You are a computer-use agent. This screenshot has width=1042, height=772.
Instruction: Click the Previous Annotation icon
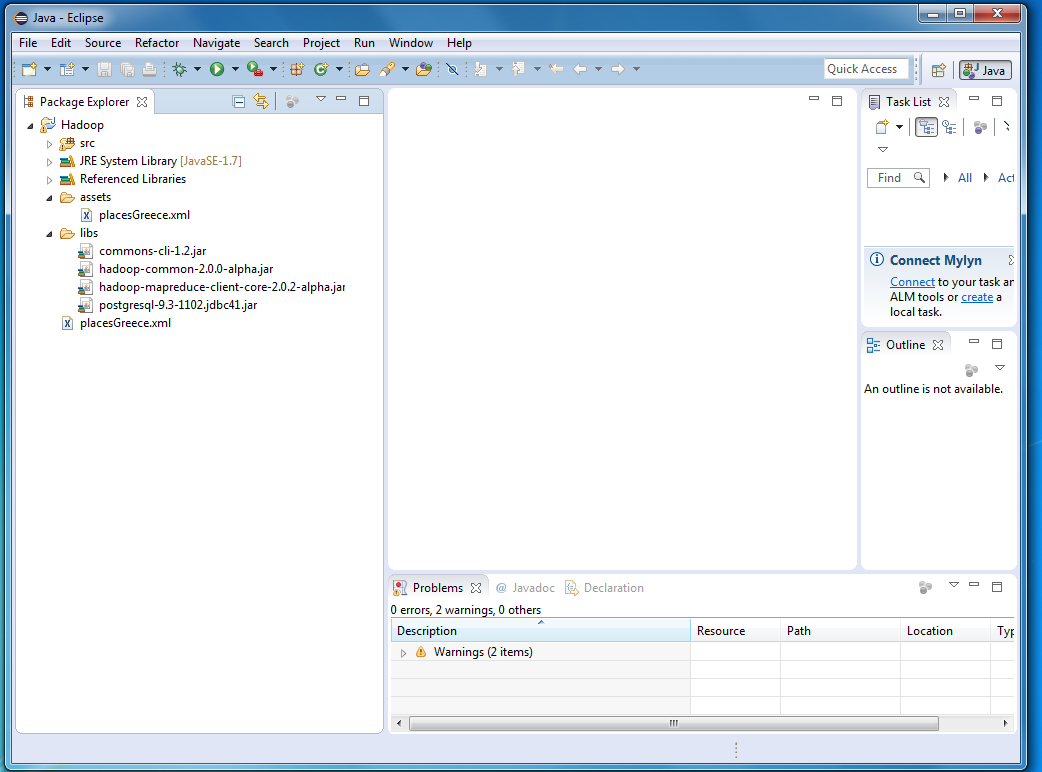(x=518, y=69)
